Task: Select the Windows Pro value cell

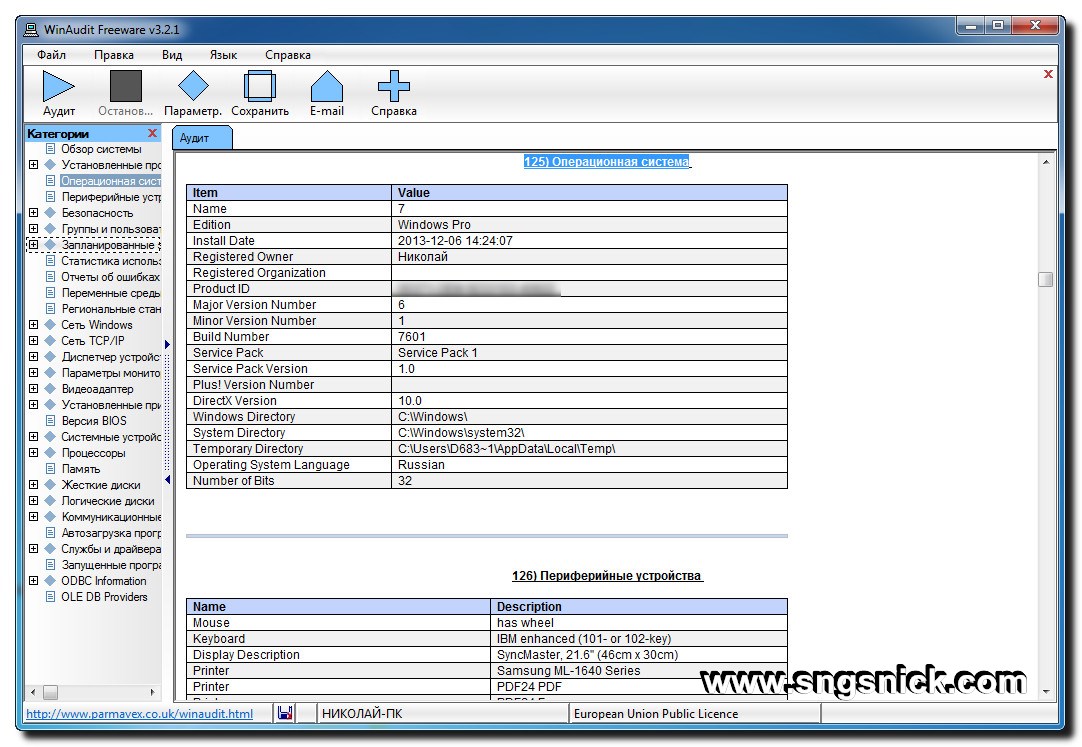Action: (589, 225)
